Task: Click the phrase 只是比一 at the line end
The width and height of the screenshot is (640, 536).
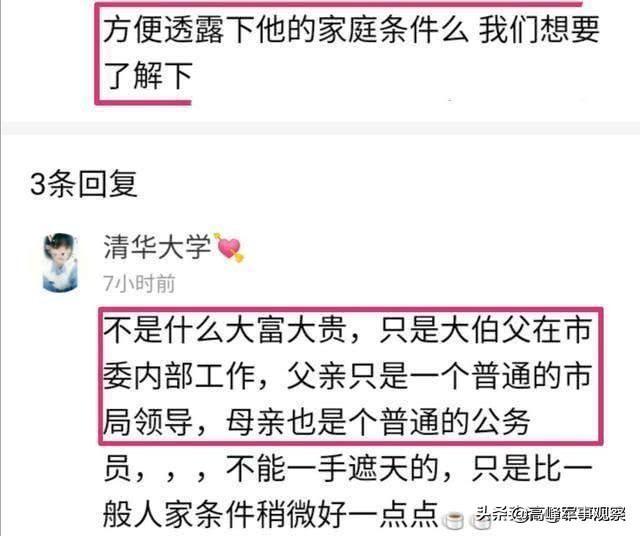Action: point(531,468)
